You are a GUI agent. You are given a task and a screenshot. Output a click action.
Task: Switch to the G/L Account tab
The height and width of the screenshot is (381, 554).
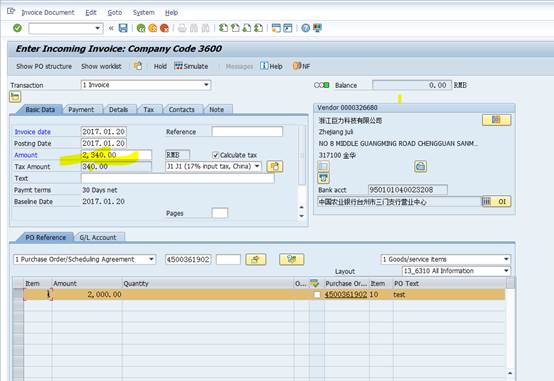[x=98, y=238]
